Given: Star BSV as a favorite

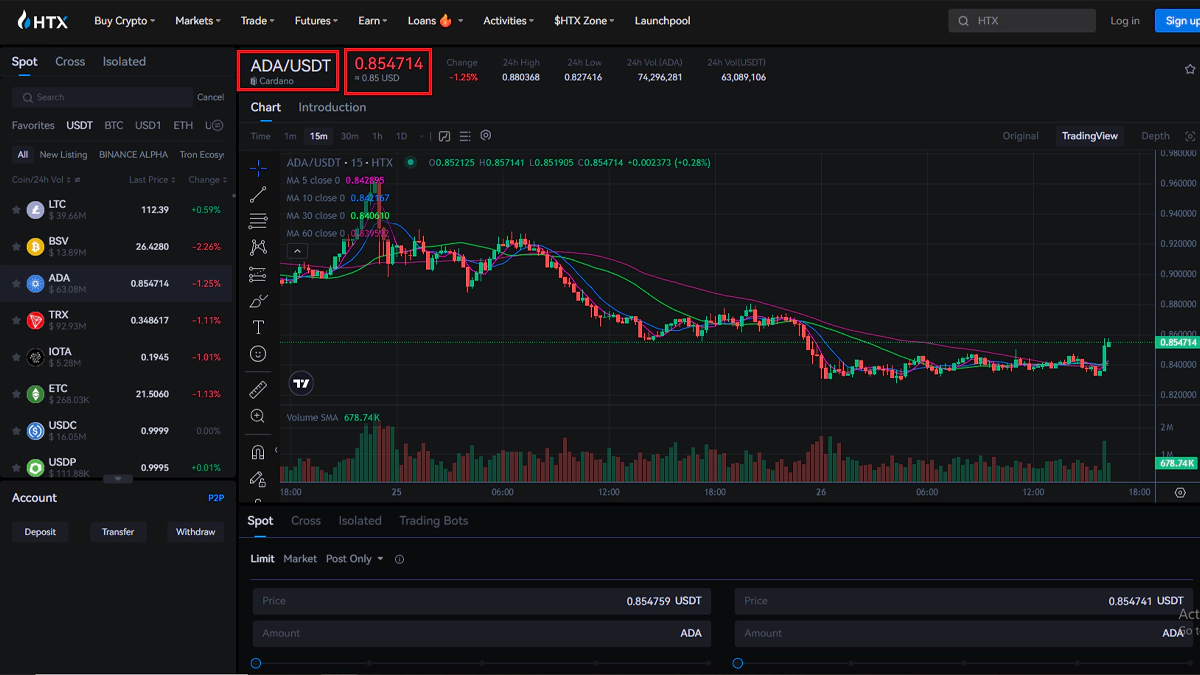Looking at the screenshot, I should pyautogui.click(x=16, y=247).
